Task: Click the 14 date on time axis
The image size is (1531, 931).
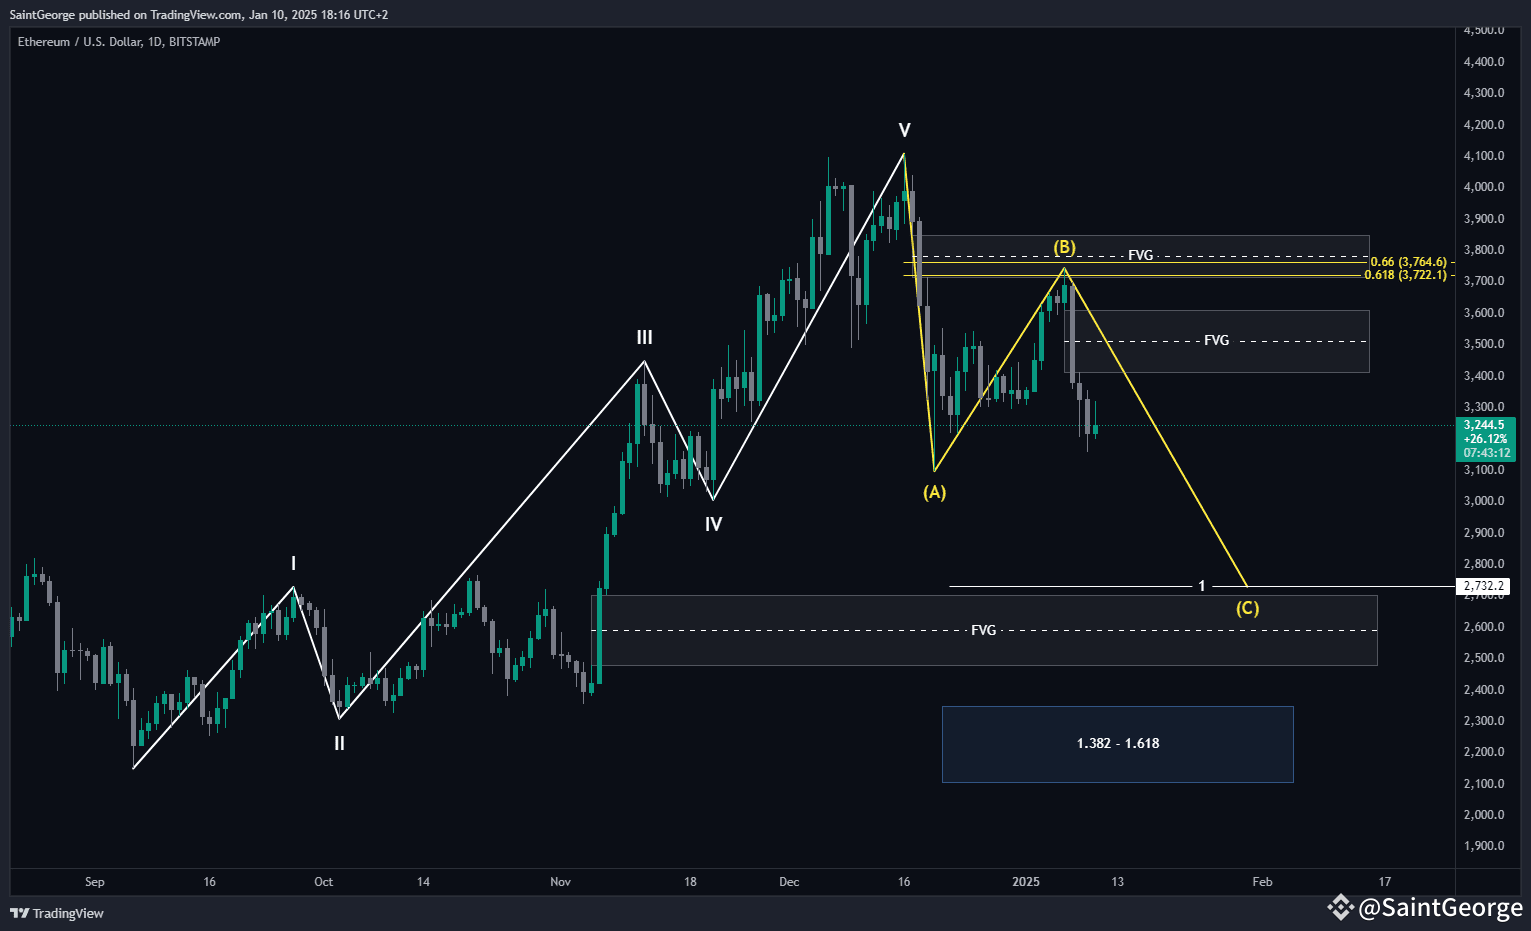Action: coord(423,882)
